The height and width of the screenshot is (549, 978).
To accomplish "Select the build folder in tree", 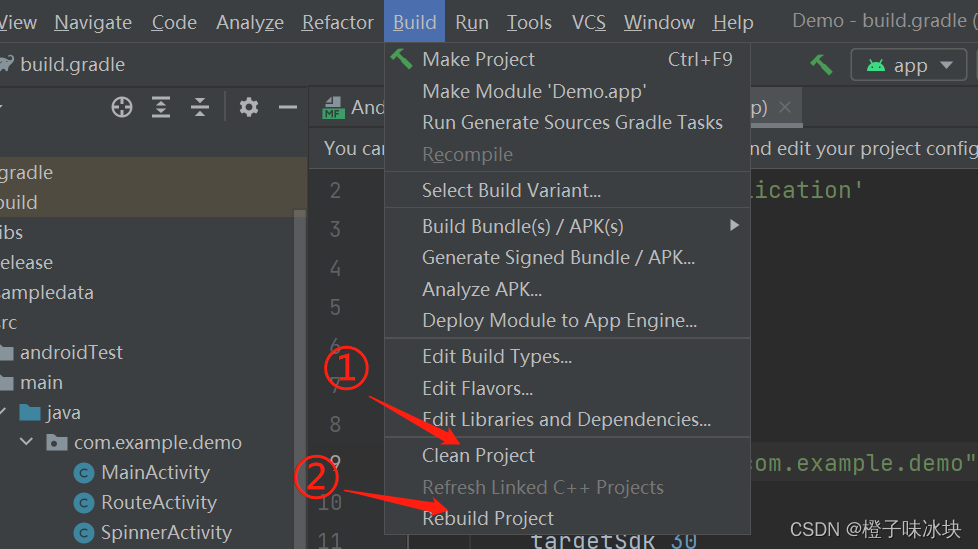I will (x=19, y=202).
